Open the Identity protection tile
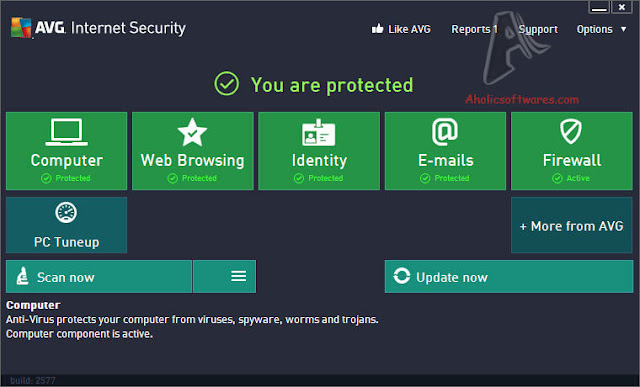This screenshot has width=640, height=387. [x=319, y=151]
